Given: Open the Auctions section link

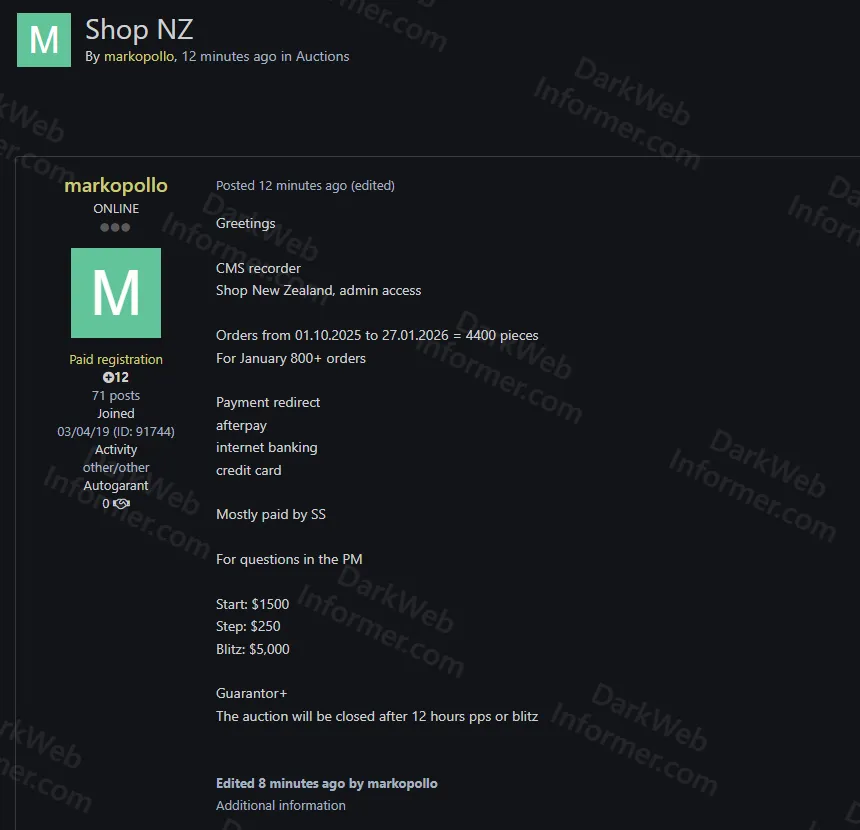Looking at the screenshot, I should (322, 56).
